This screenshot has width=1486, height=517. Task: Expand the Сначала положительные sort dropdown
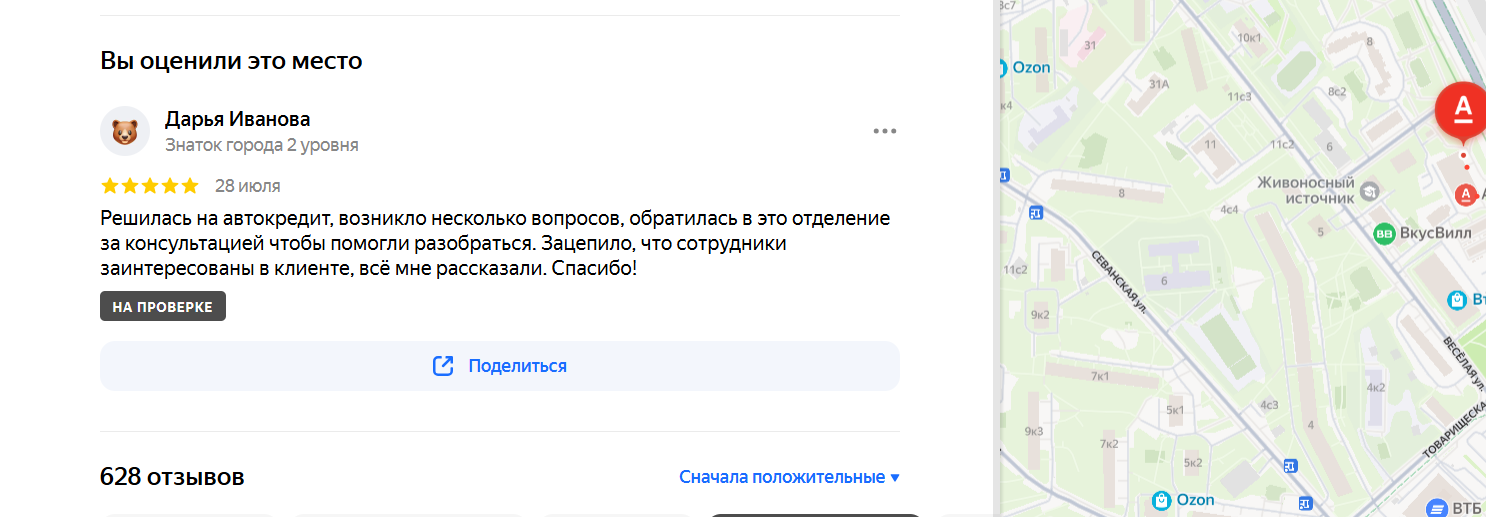click(x=789, y=477)
